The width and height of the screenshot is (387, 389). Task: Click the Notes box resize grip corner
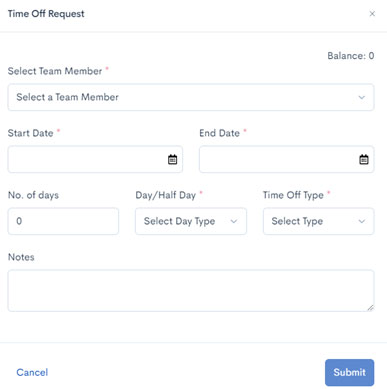tap(370, 308)
